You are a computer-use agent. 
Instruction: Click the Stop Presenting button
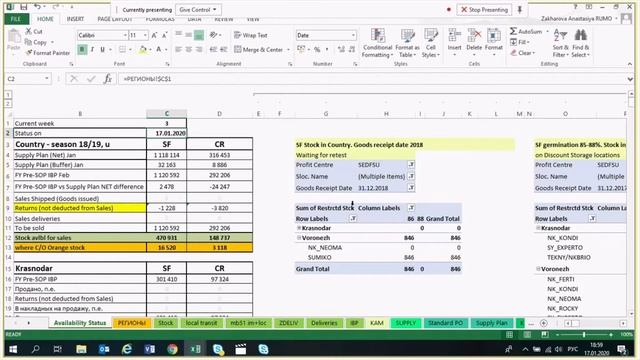click(484, 9)
